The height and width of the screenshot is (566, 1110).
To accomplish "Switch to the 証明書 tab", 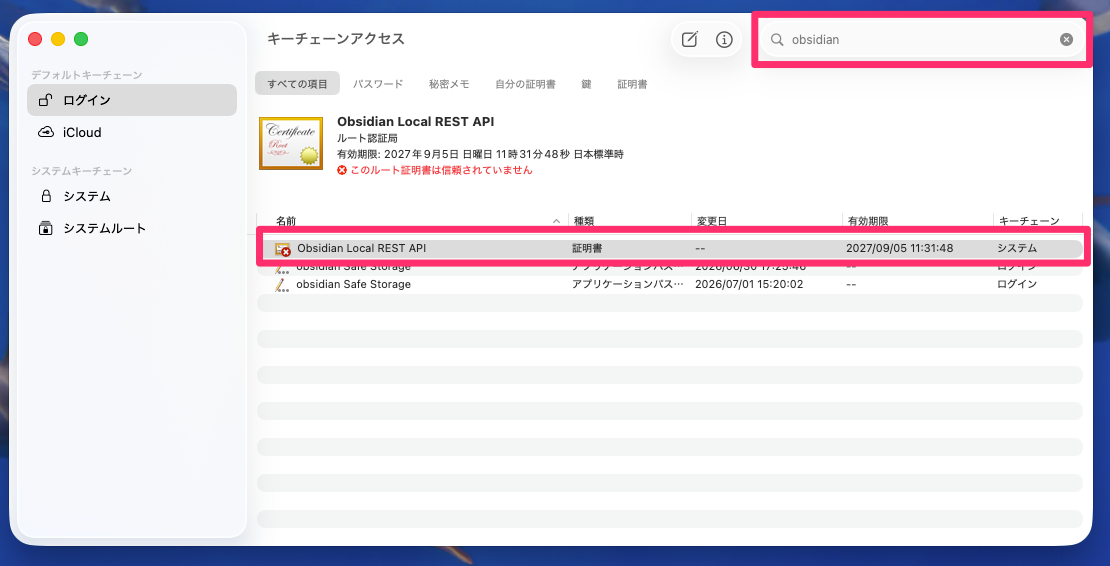I will (x=632, y=83).
